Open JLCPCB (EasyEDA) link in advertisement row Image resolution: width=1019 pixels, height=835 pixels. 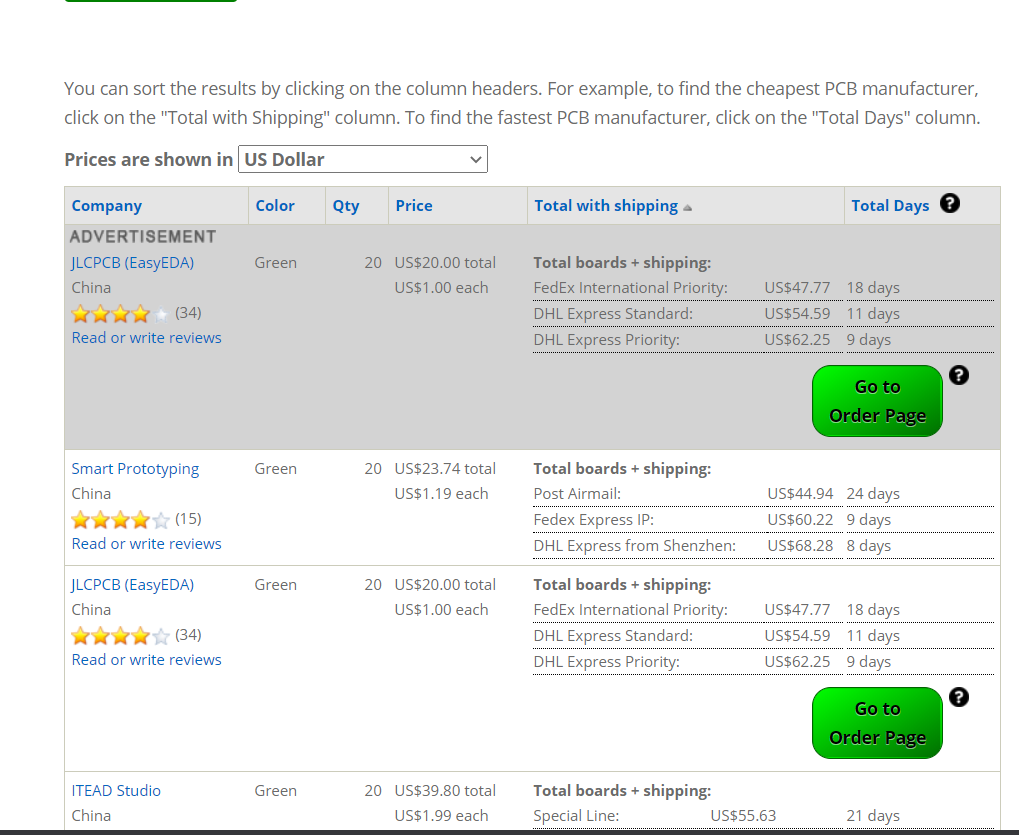(x=133, y=263)
